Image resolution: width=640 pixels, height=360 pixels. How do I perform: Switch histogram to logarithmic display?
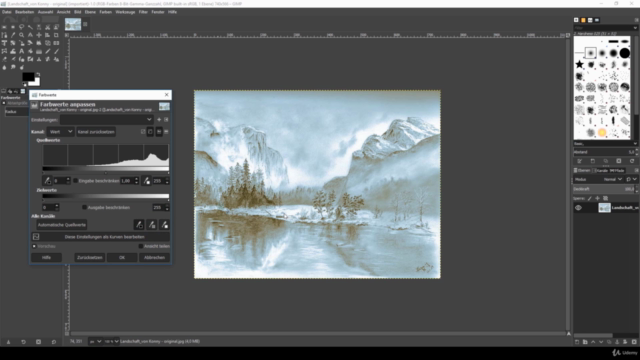pyautogui.click(x=166, y=131)
